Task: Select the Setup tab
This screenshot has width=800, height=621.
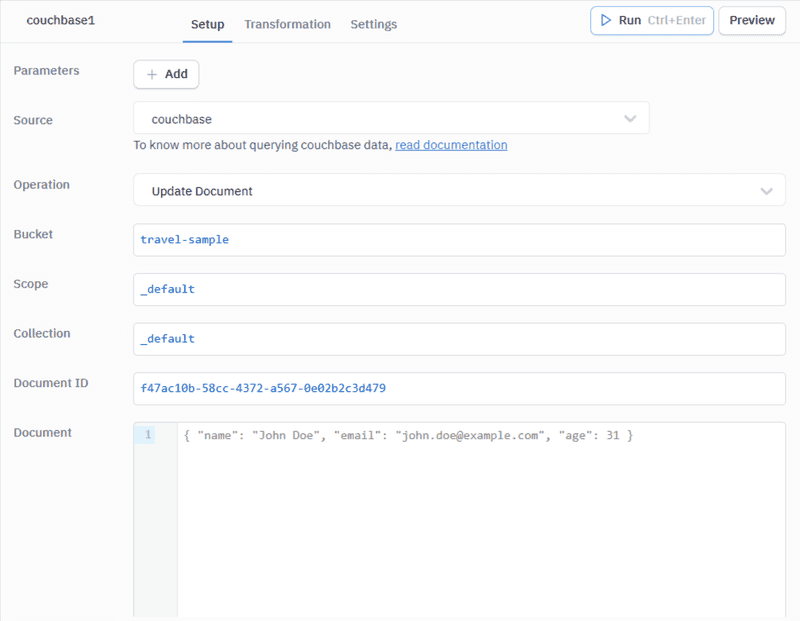Action: [x=207, y=24]
